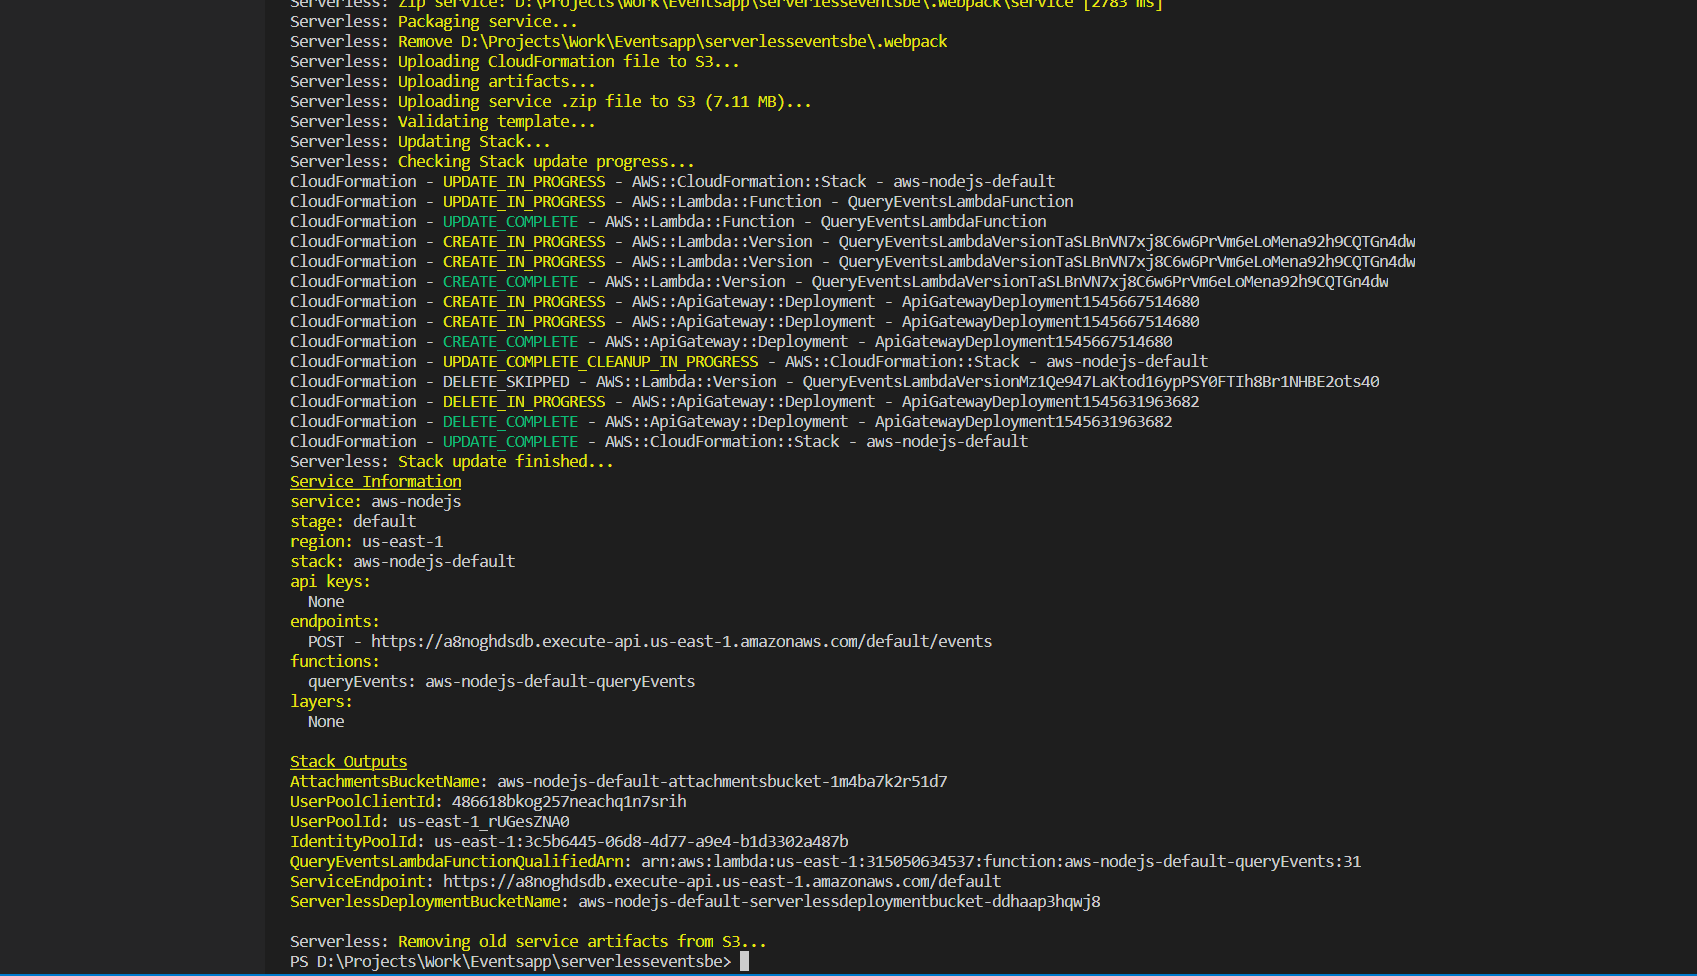Screen dimensions: 1697x976
Task: Click the QueryEventsLambdaVersionMz1Qe947 resource name
Action: [1091, 381]
